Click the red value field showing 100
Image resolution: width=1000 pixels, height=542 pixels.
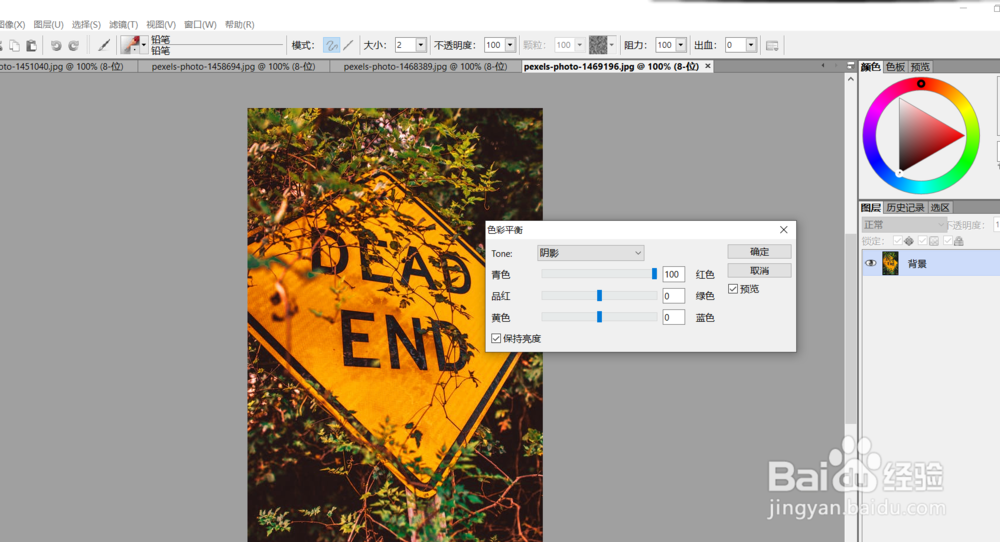coord(673,274)
